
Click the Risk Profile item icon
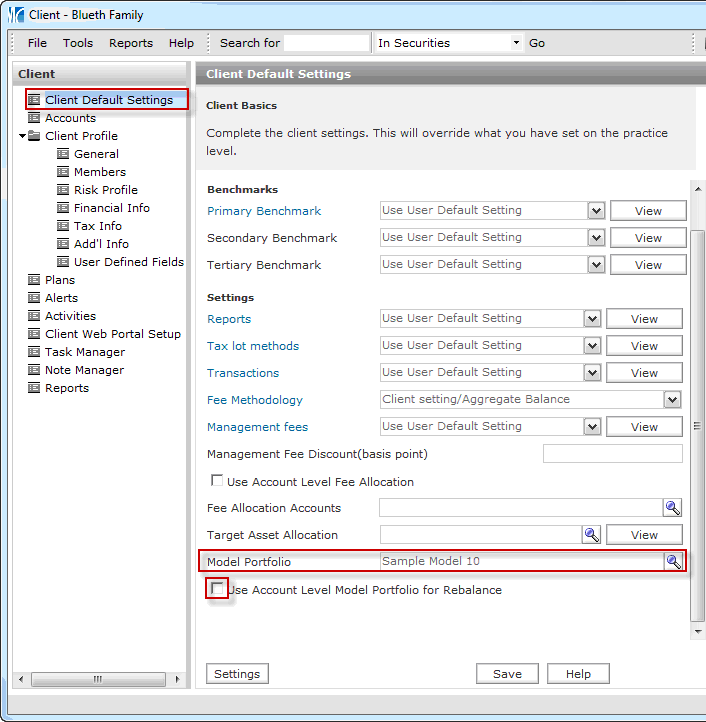[63, 190]
